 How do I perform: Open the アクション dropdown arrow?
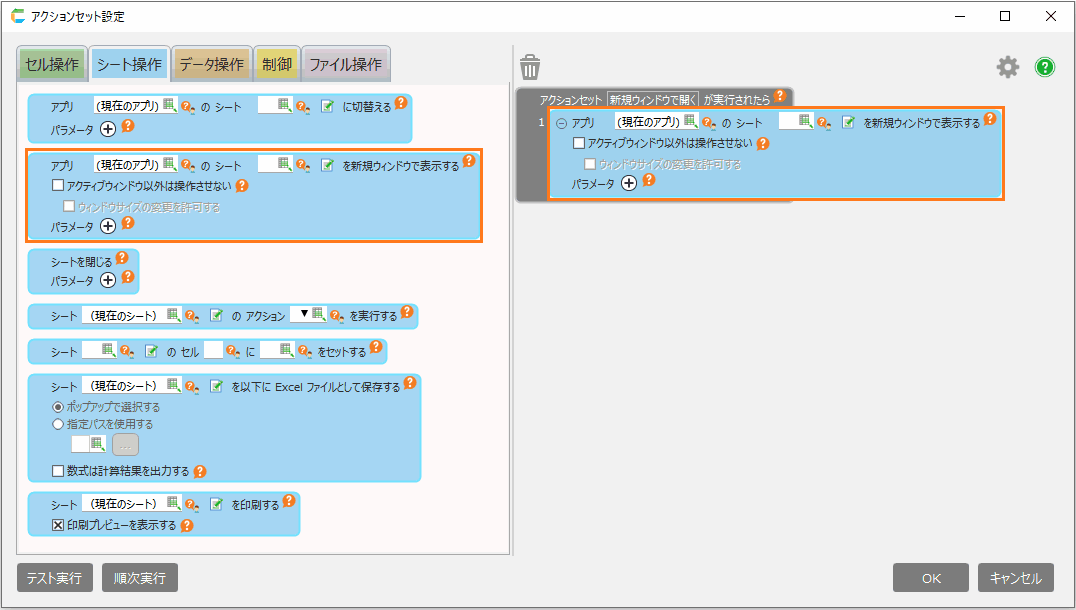tap(304, 314)
